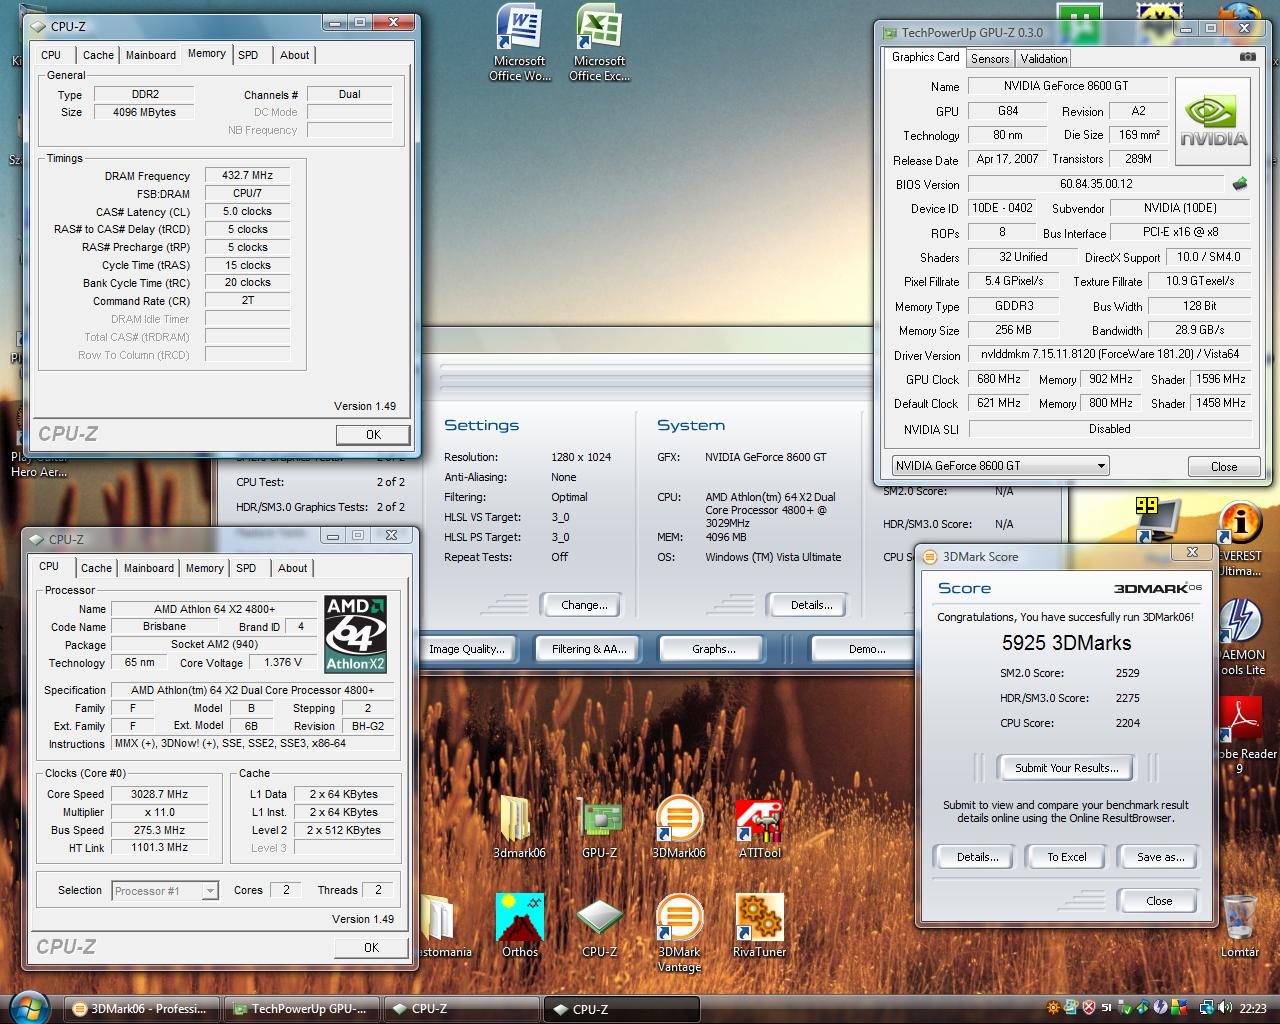Click the GPU-Z screenshot camera icon
Image resolution: width=1280 pixels, height=1024 pixels.
[x=1247, y=57]
